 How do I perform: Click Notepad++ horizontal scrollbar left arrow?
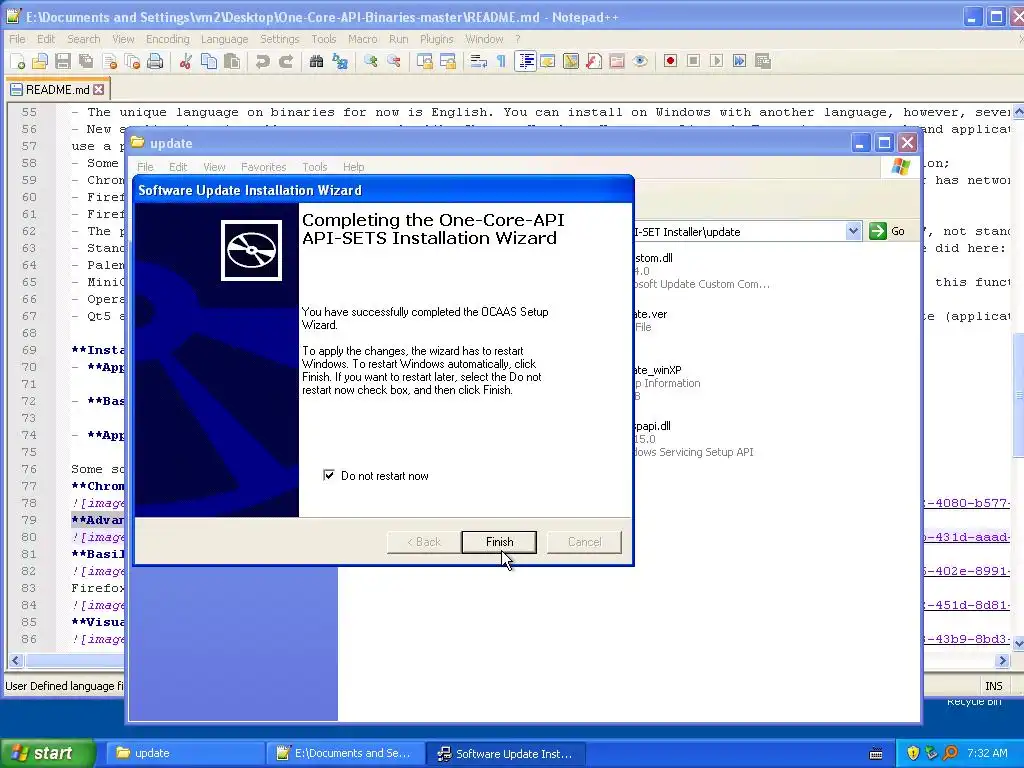click(15, 660)
